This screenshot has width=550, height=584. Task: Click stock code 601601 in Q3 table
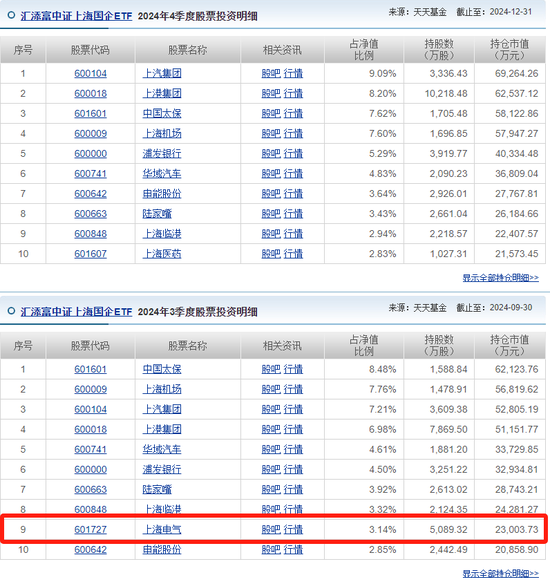pyautogui.click(x=90, y=369)
